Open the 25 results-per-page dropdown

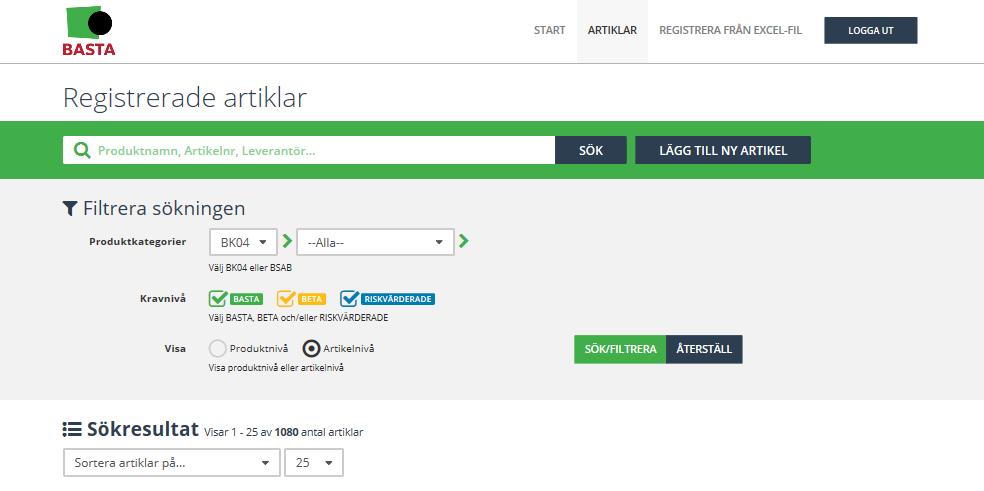click(314, 463)
